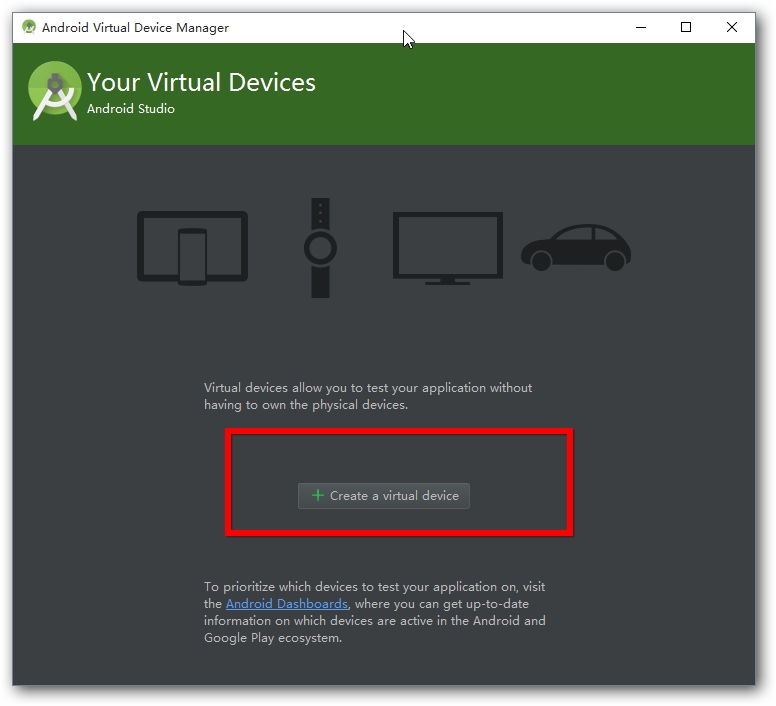This screenshot has width=776, height=706.
Task: Click the Android Auto car icon
Action: (576, 247)
